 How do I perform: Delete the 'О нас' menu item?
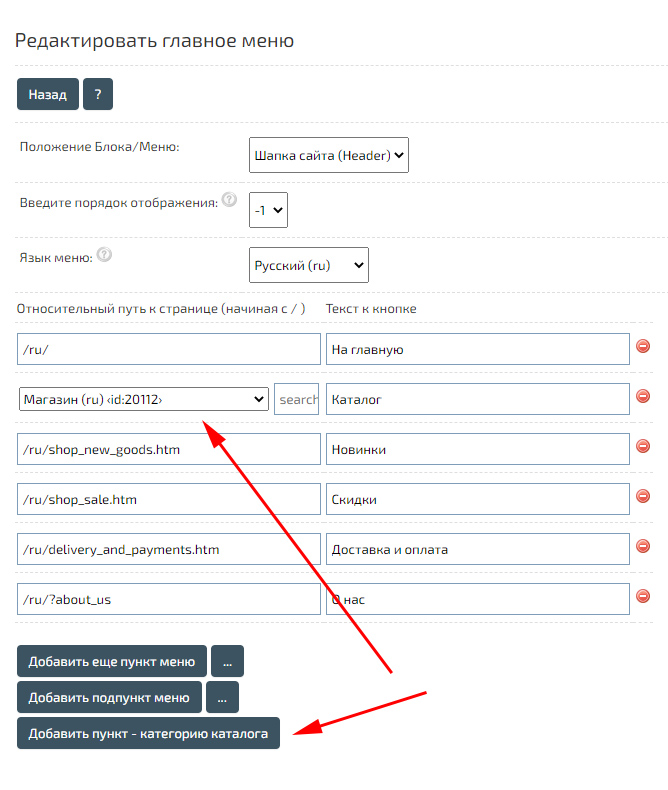[643, 596]
